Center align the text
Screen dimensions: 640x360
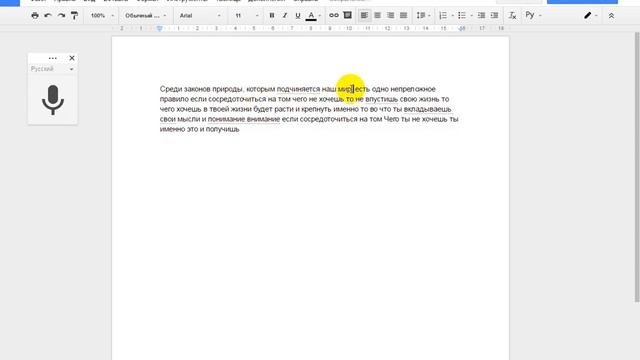378,16
